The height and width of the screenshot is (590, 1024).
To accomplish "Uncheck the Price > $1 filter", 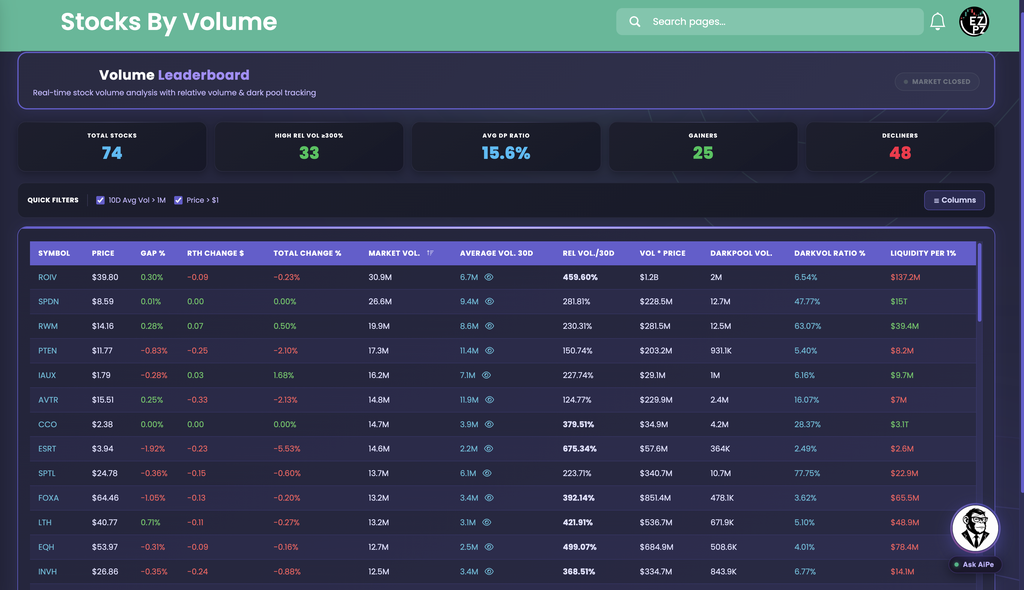I will [178, 200].
